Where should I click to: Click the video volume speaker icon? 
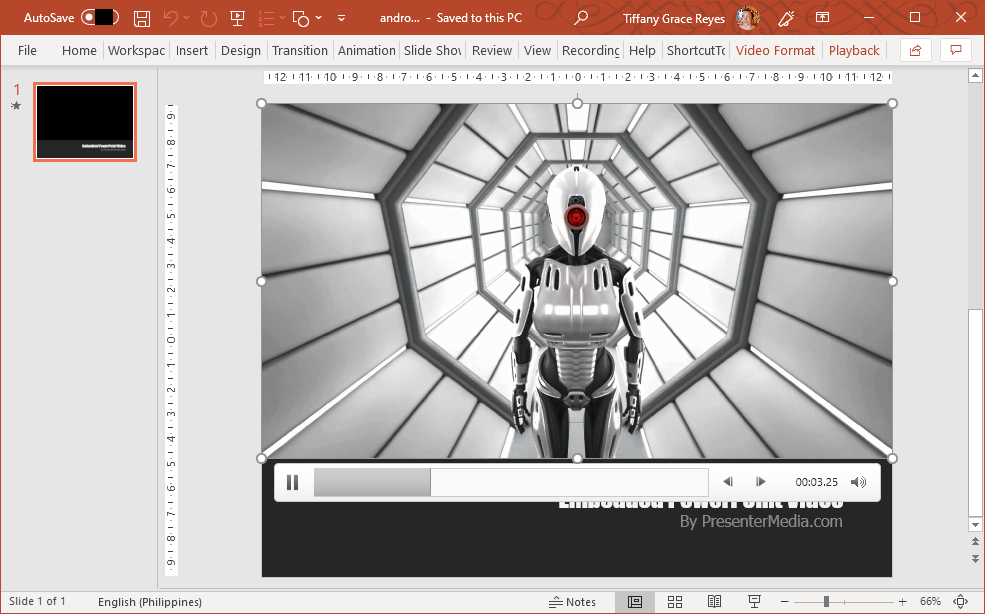(858, 483)
